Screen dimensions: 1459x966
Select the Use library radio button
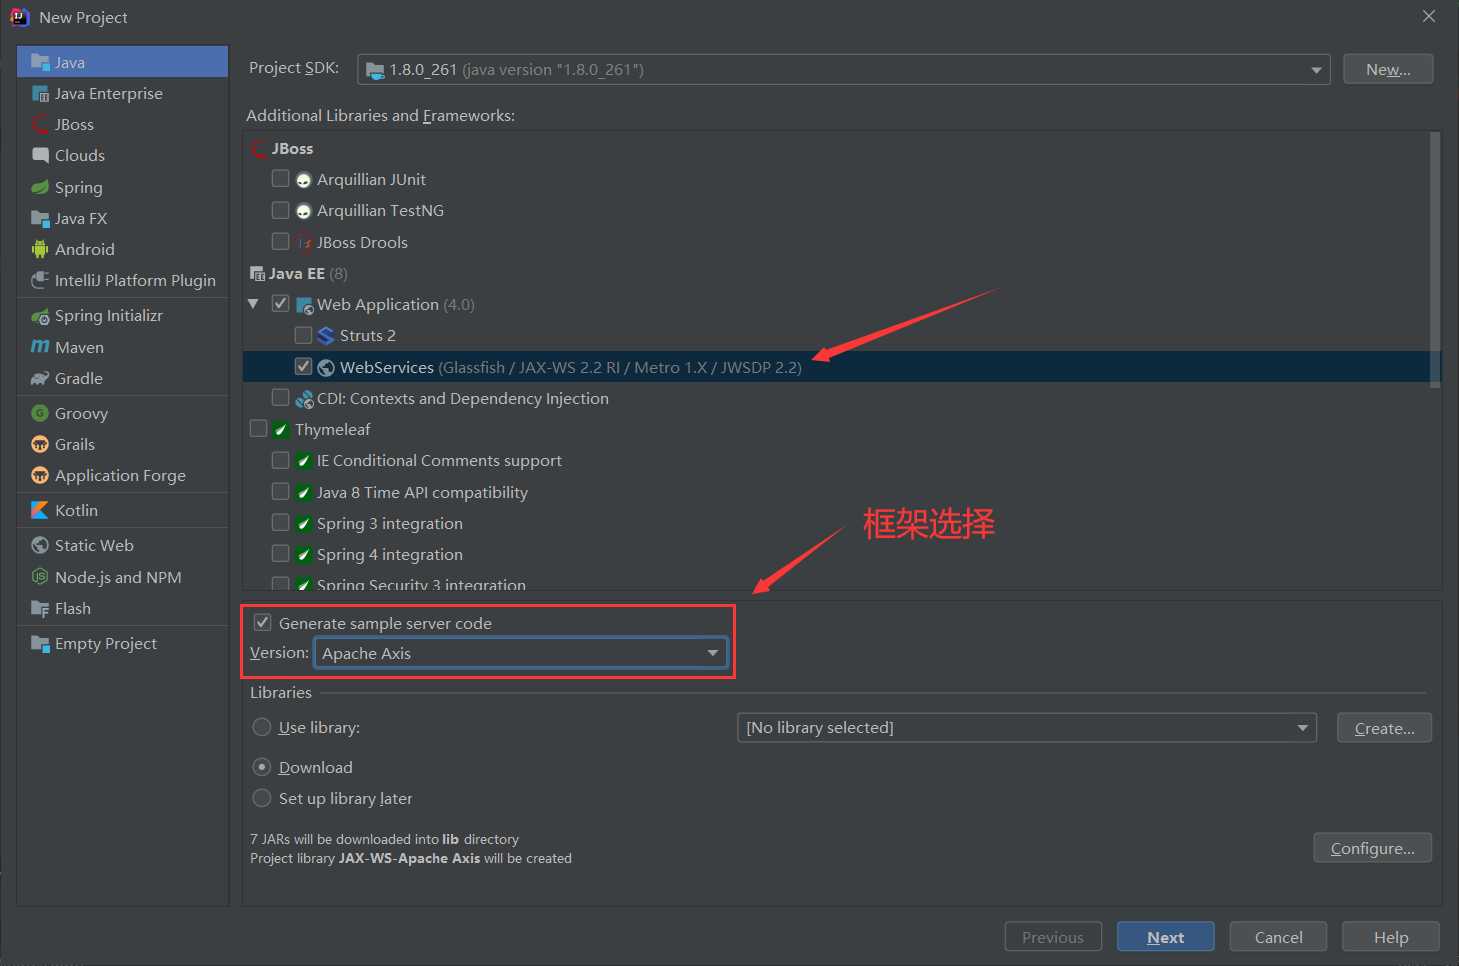(x=262, y=727)
